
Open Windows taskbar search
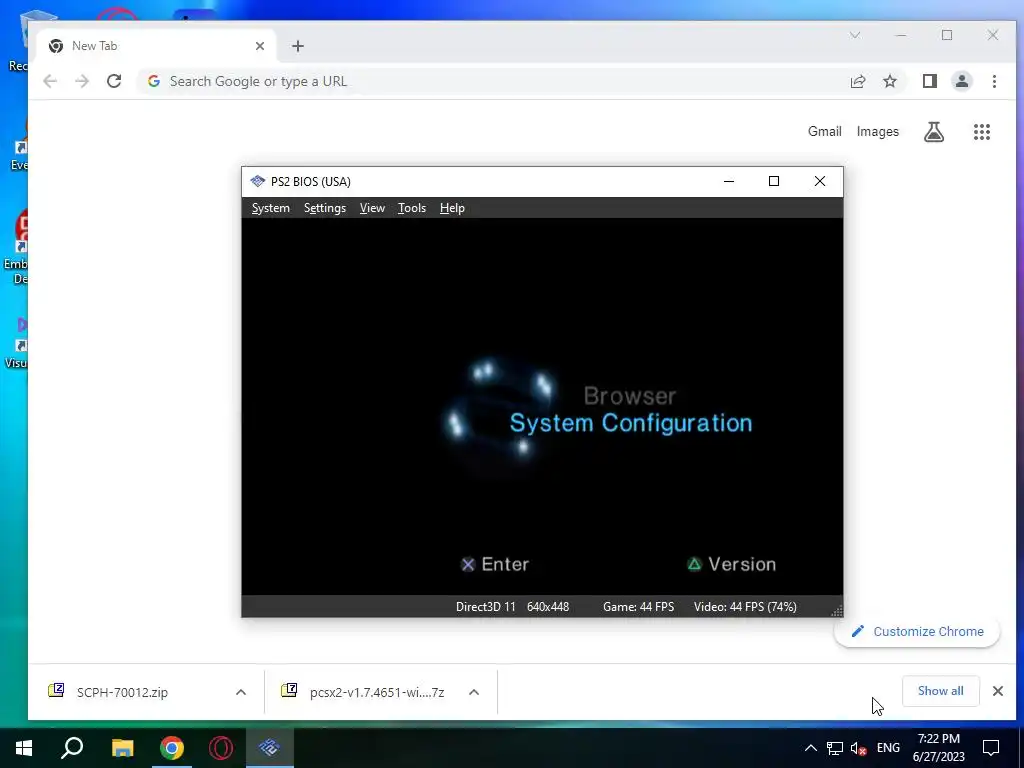pyautogui.click(x=72, y=748)
